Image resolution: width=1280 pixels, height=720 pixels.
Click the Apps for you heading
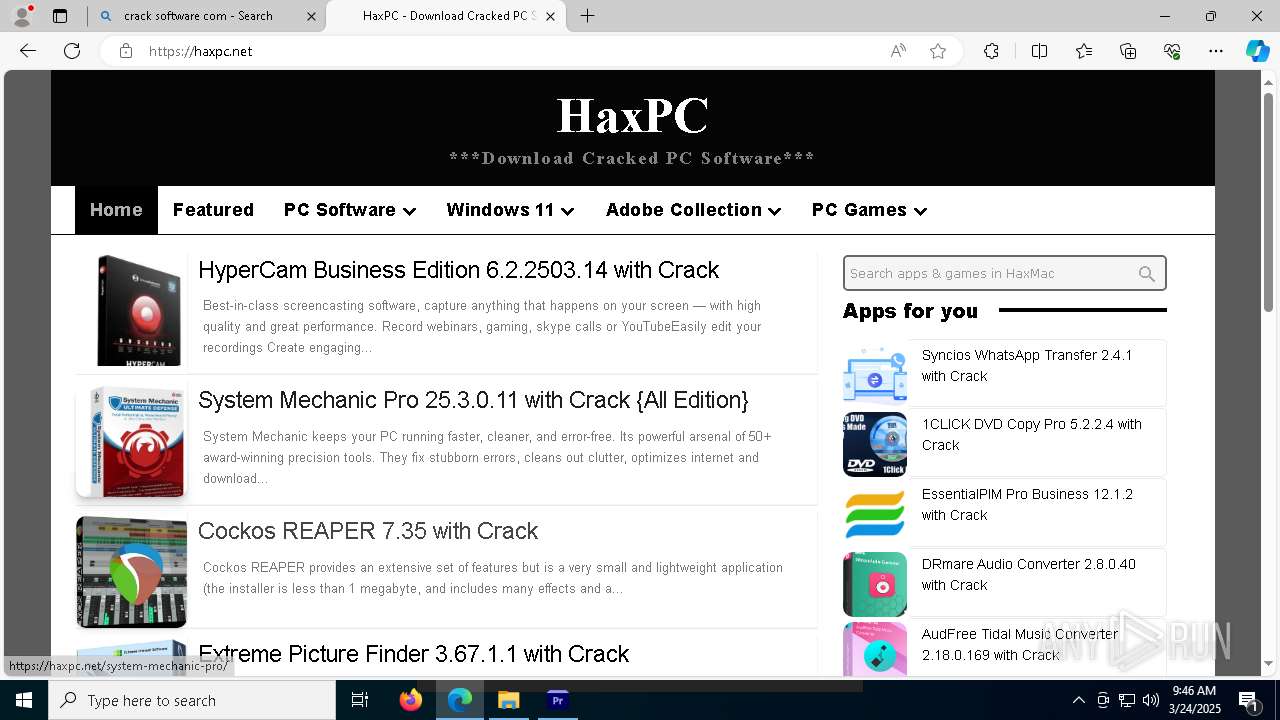[910, 311]
